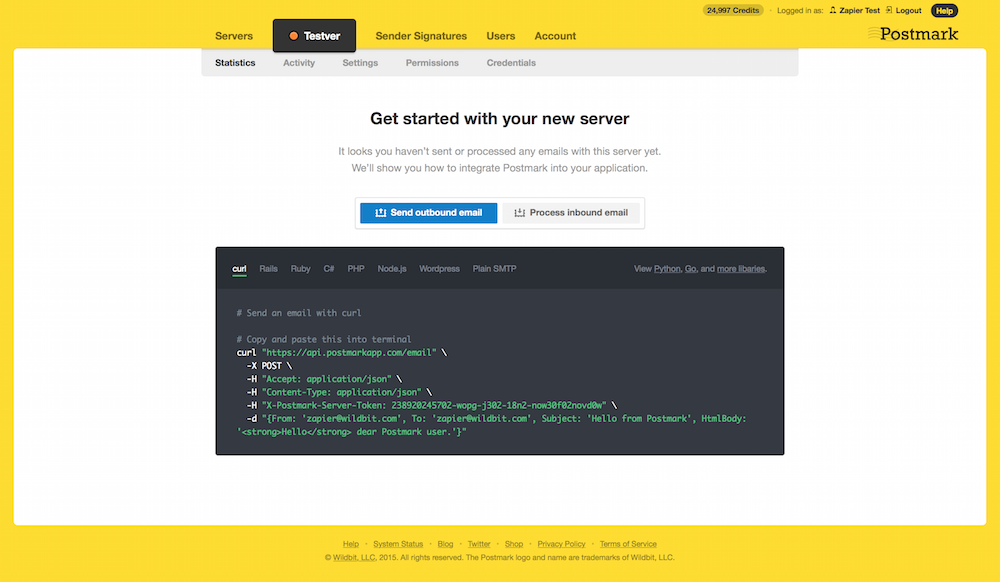Switch to the Activity sub-tab
This screenshot has height=582, width=1000.
tap(299, 63)
